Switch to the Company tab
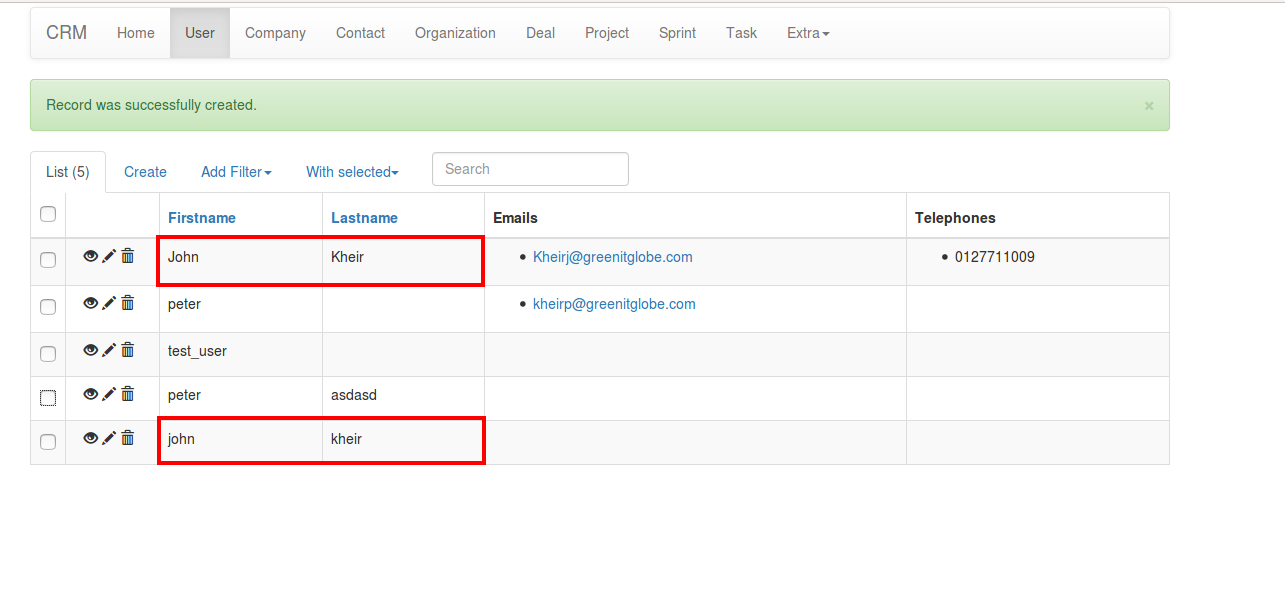This screenshot has width=1285, height=604. (275, 32)
